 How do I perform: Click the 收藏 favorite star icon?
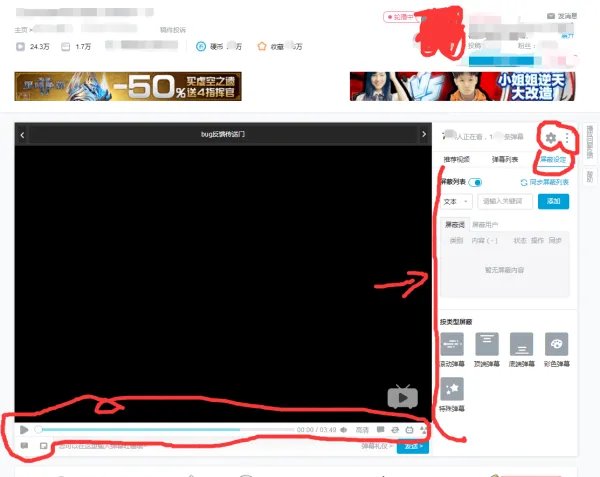262,47
